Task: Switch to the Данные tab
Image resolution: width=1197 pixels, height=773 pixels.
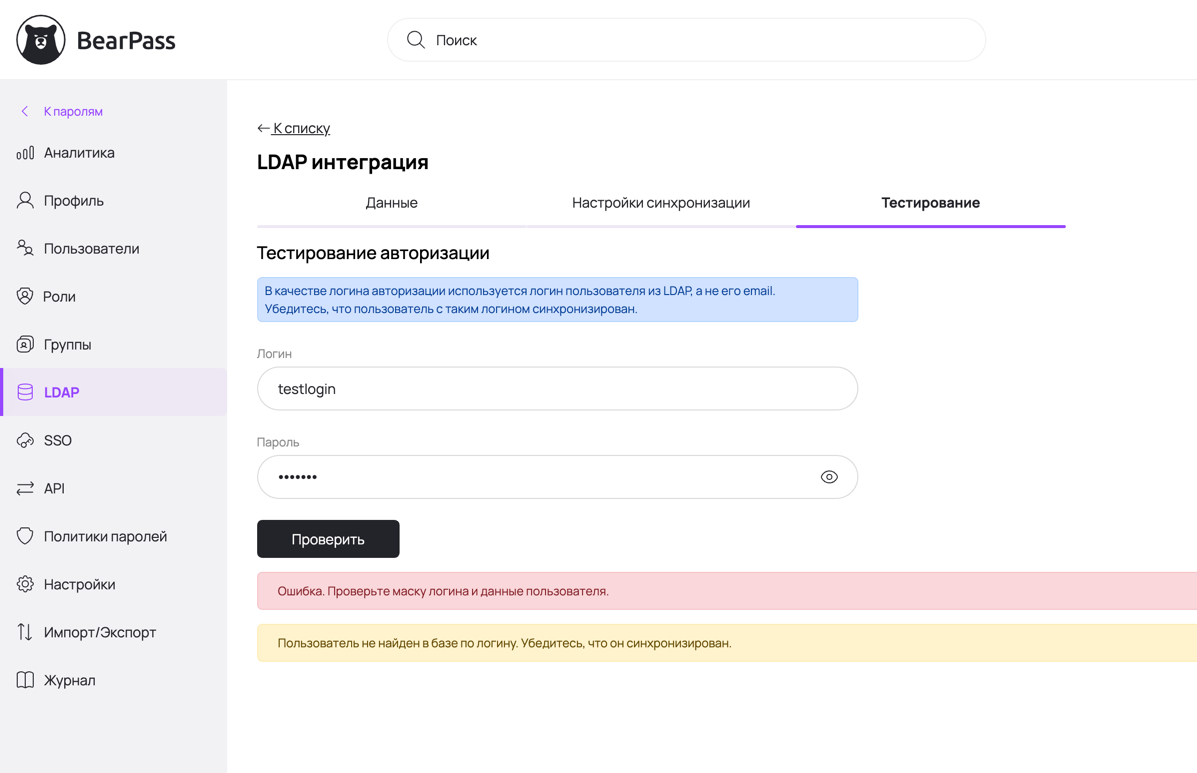Action: tap(393, 202)
